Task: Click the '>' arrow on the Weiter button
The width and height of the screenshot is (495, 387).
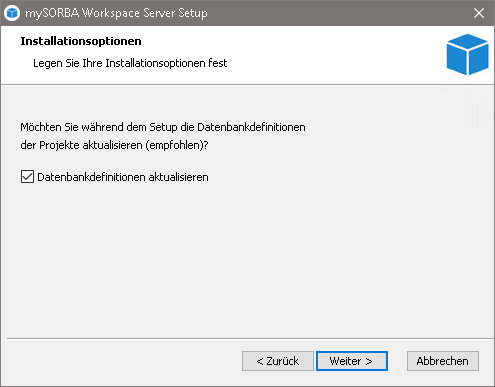Action: click(x=368, y=361)
